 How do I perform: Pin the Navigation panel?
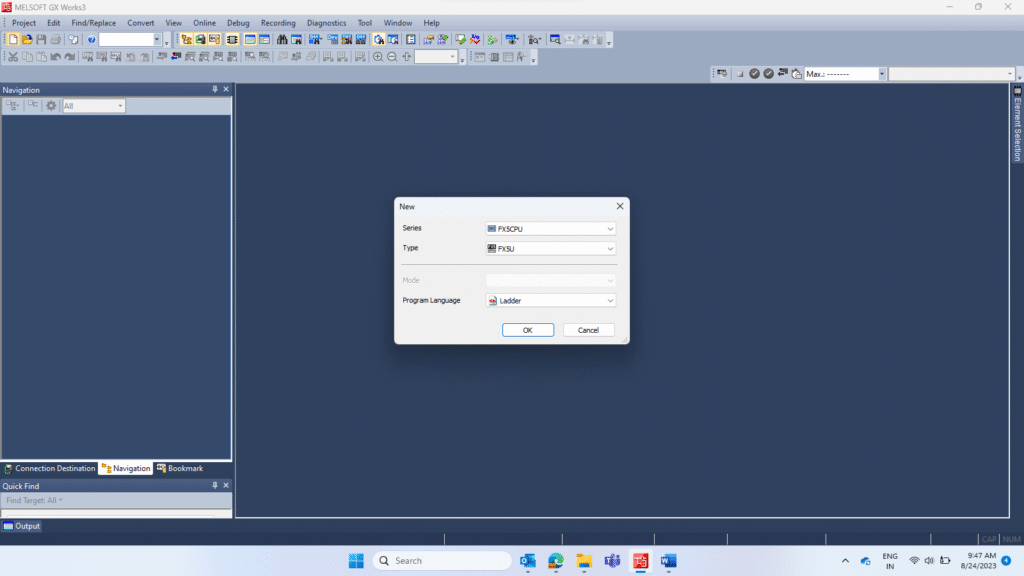(x=215, y=89)
